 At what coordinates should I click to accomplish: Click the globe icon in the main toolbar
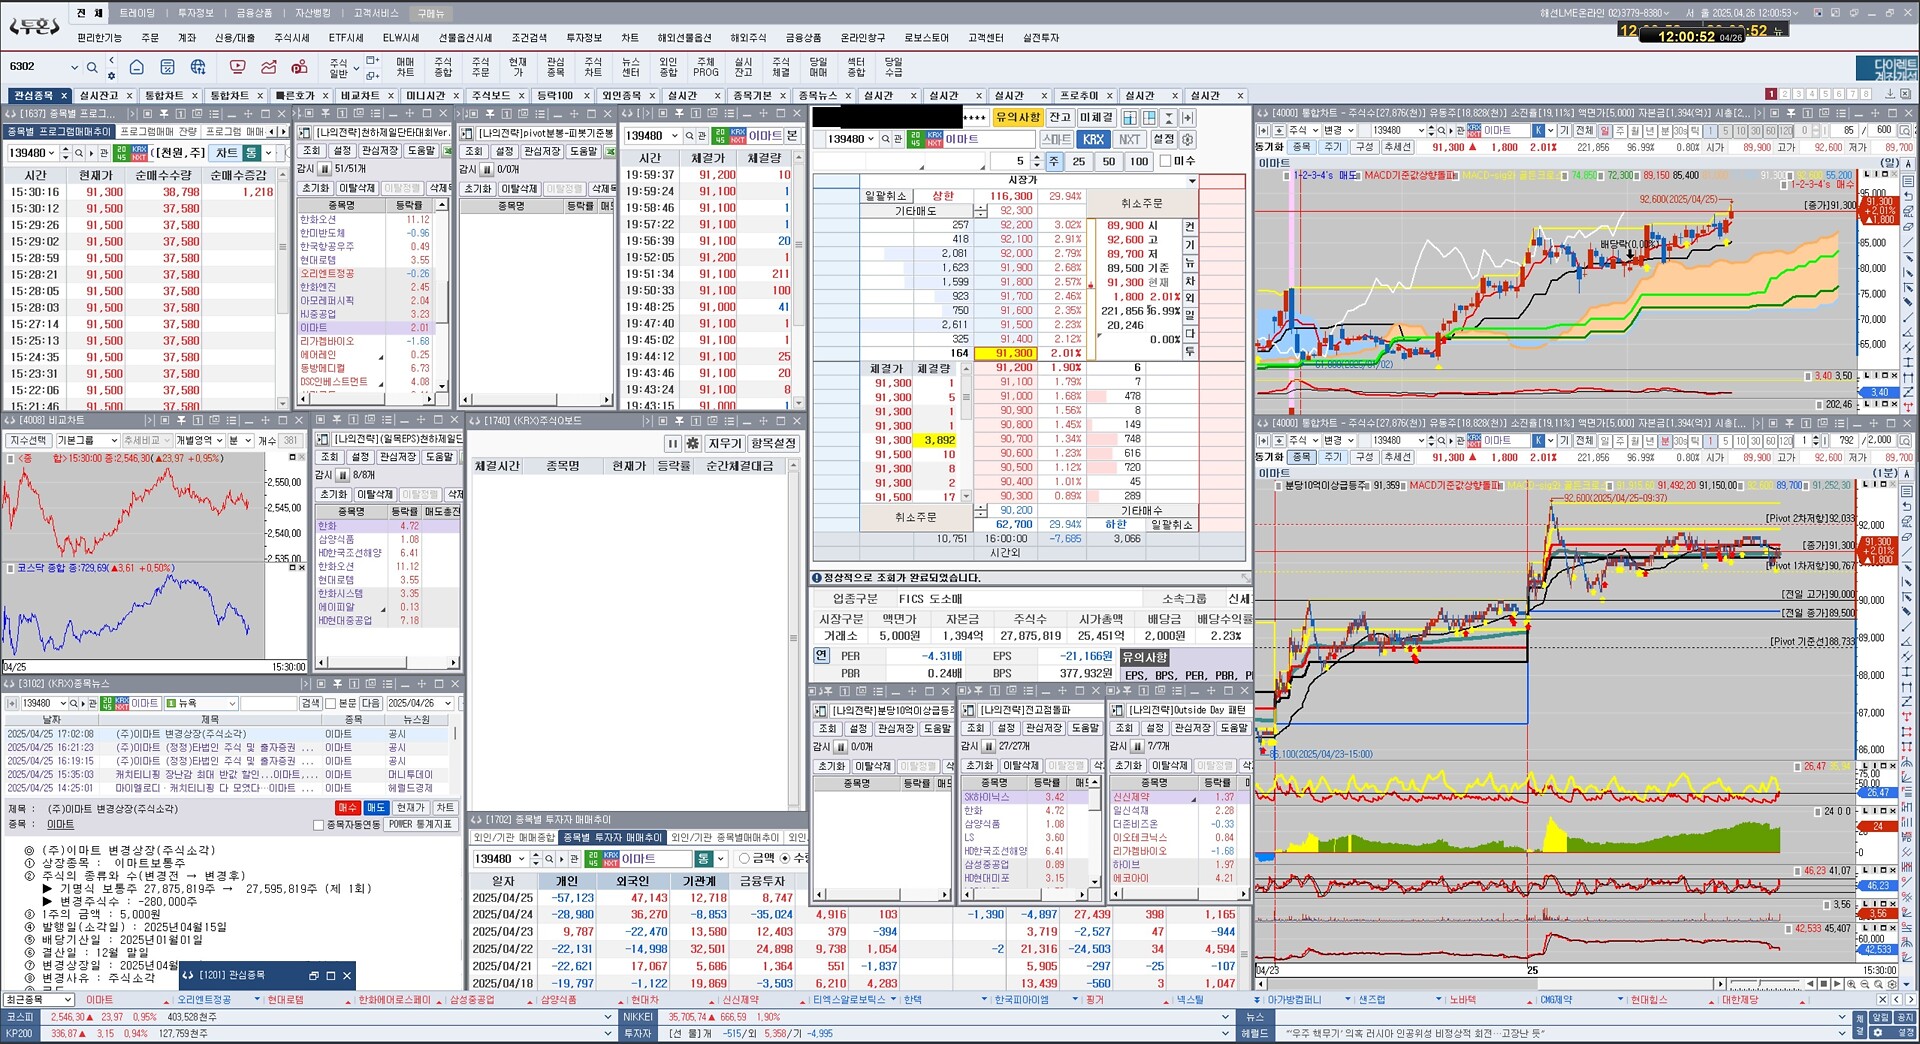(198, 67)
